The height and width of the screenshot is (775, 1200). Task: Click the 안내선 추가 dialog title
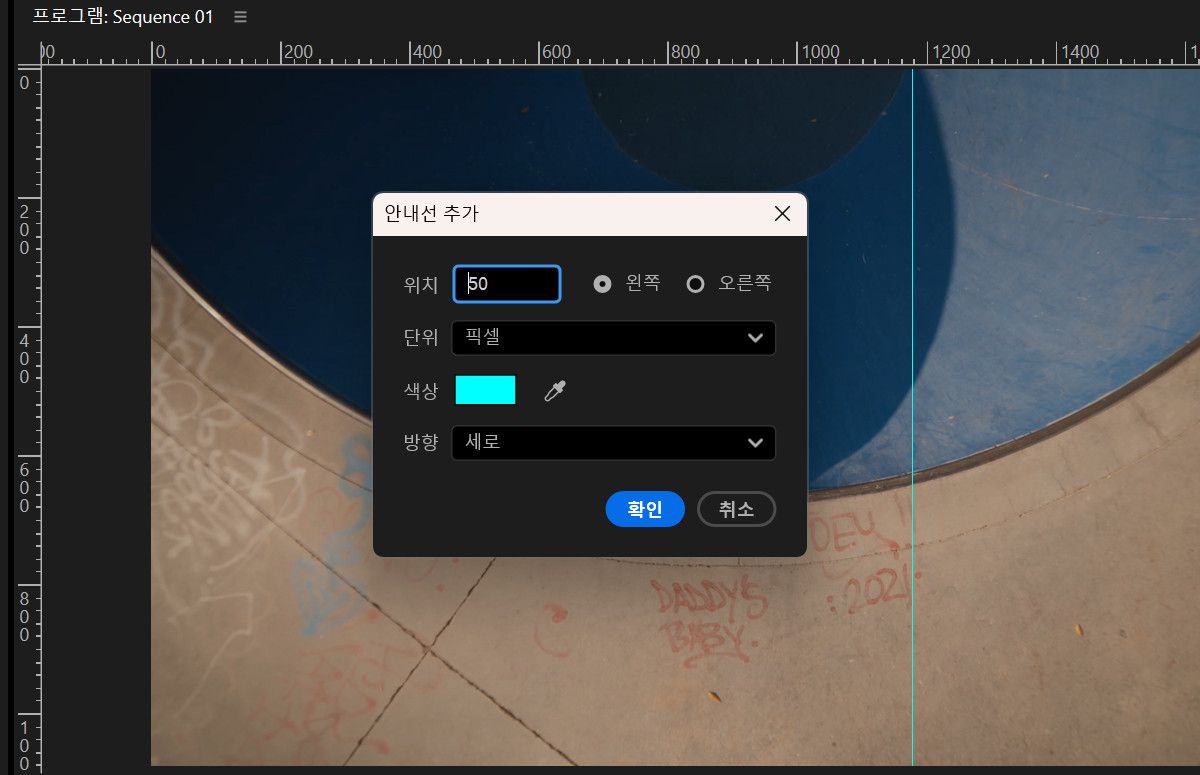431,213
